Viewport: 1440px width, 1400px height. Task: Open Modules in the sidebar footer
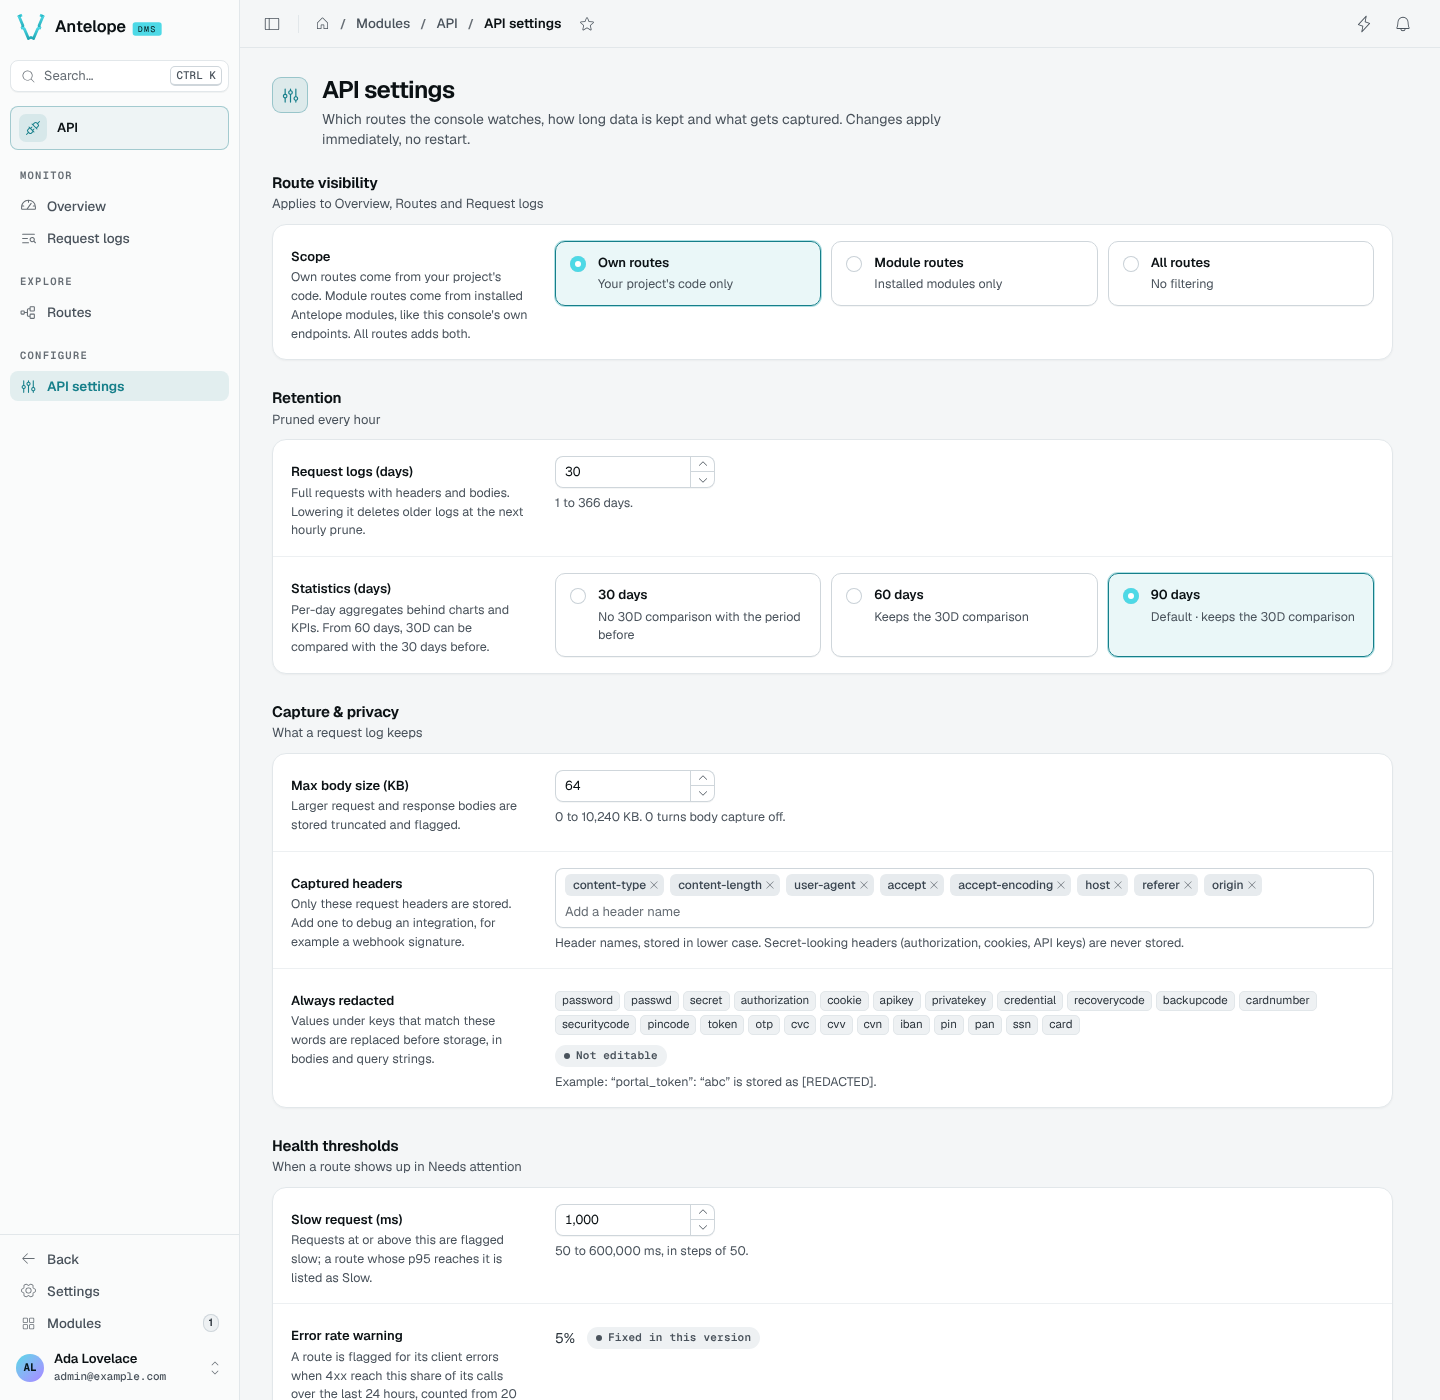pyautogui.click(x=119, y=1323)
